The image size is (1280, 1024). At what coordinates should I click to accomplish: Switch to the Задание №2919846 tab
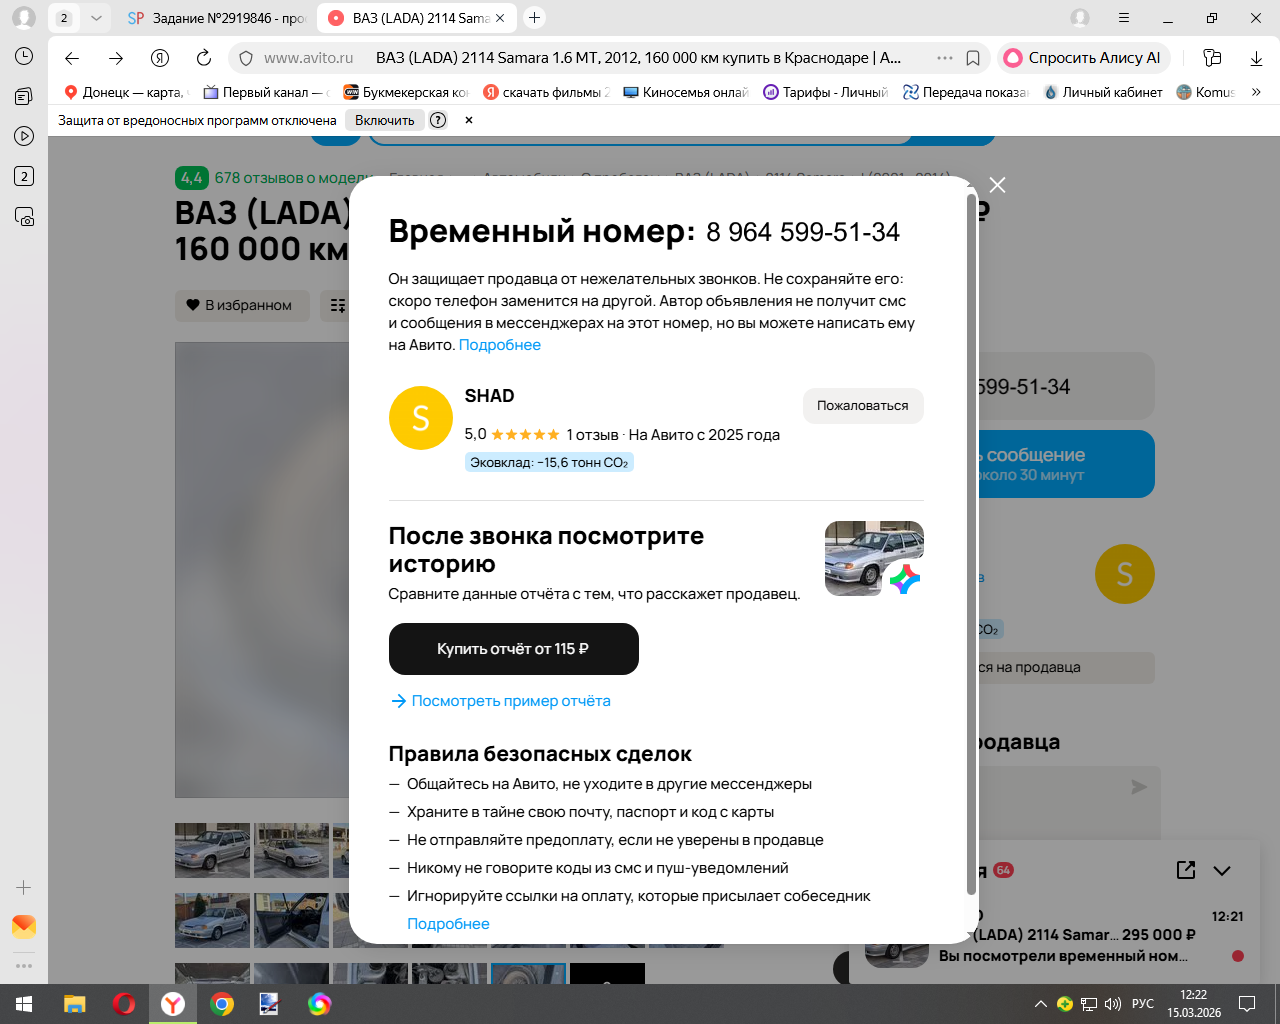pyautogui.click(x=216, y=18)
